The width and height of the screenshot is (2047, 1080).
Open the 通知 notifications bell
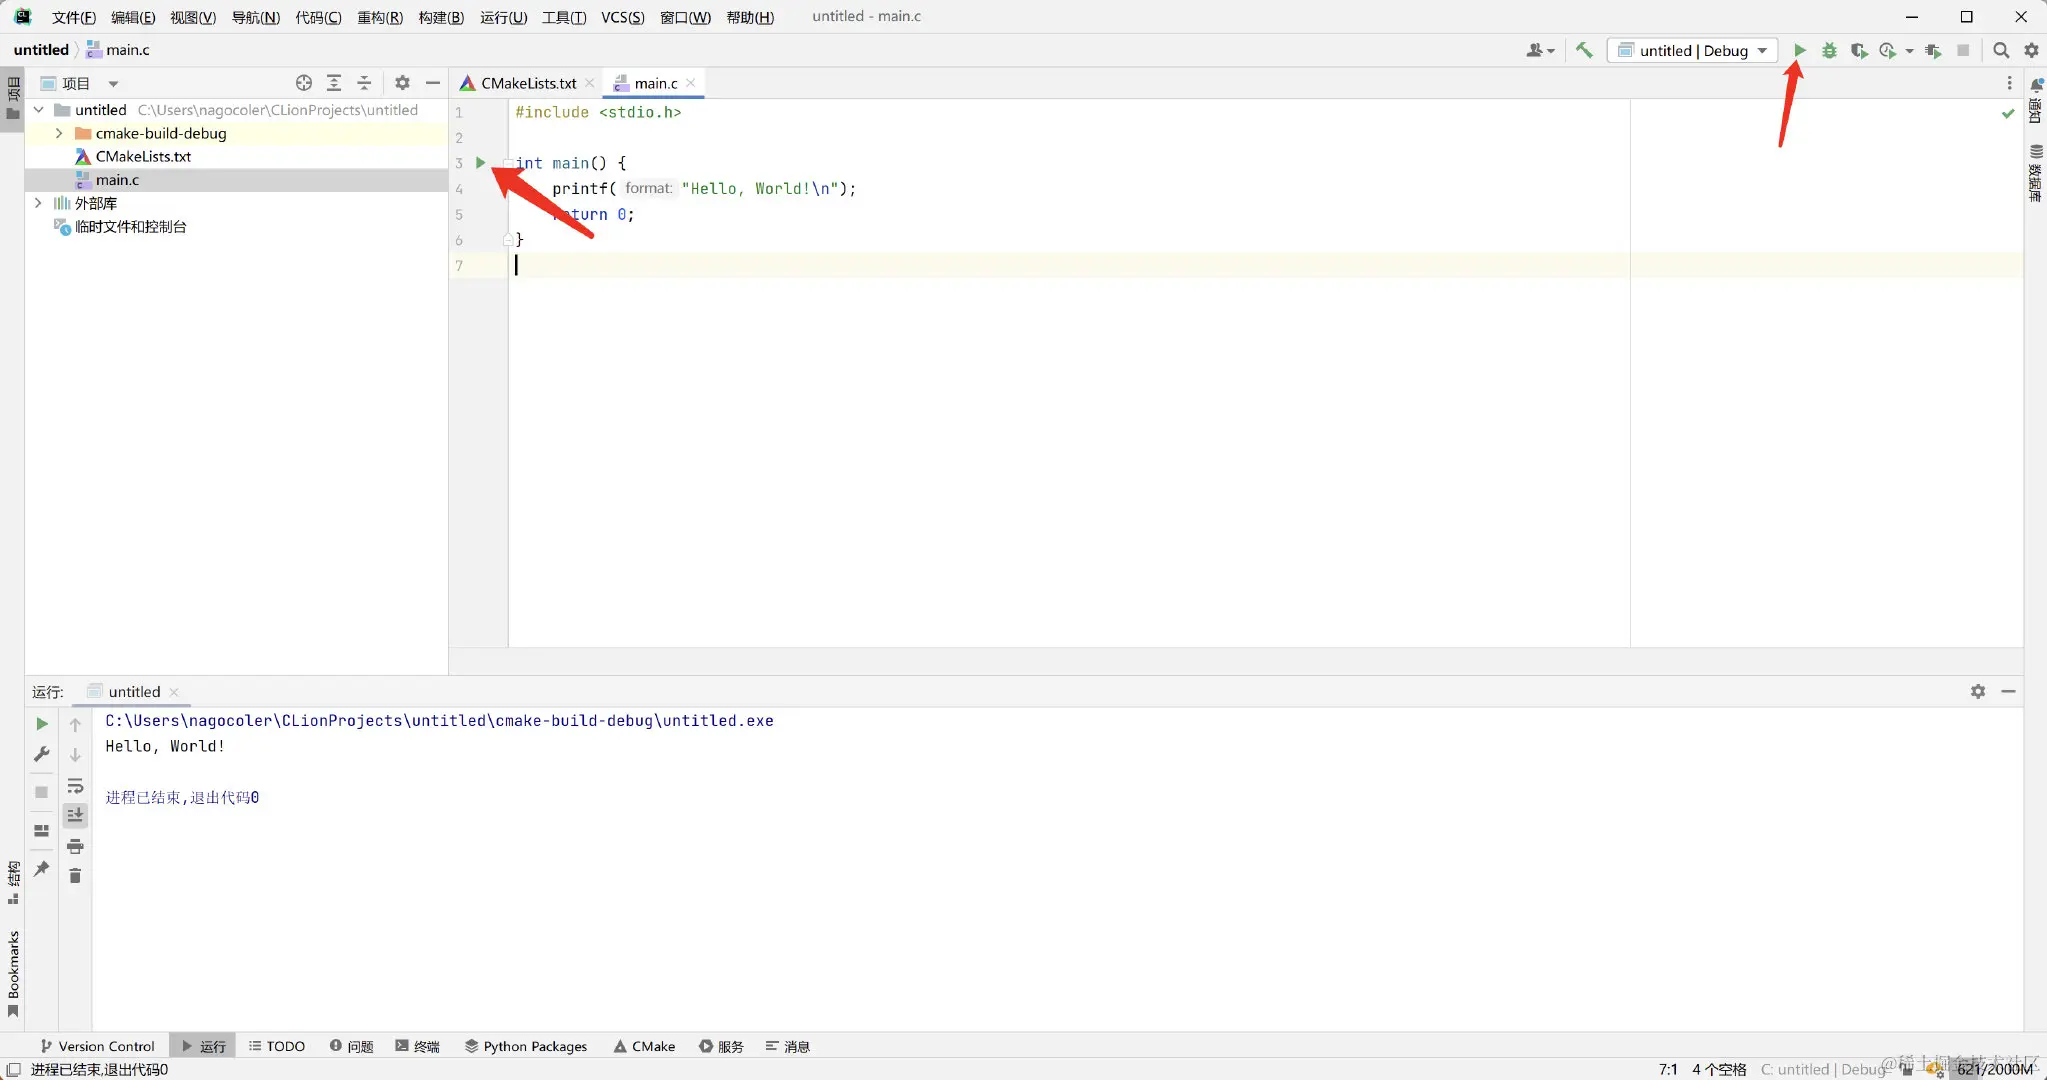coord(2035,101)
